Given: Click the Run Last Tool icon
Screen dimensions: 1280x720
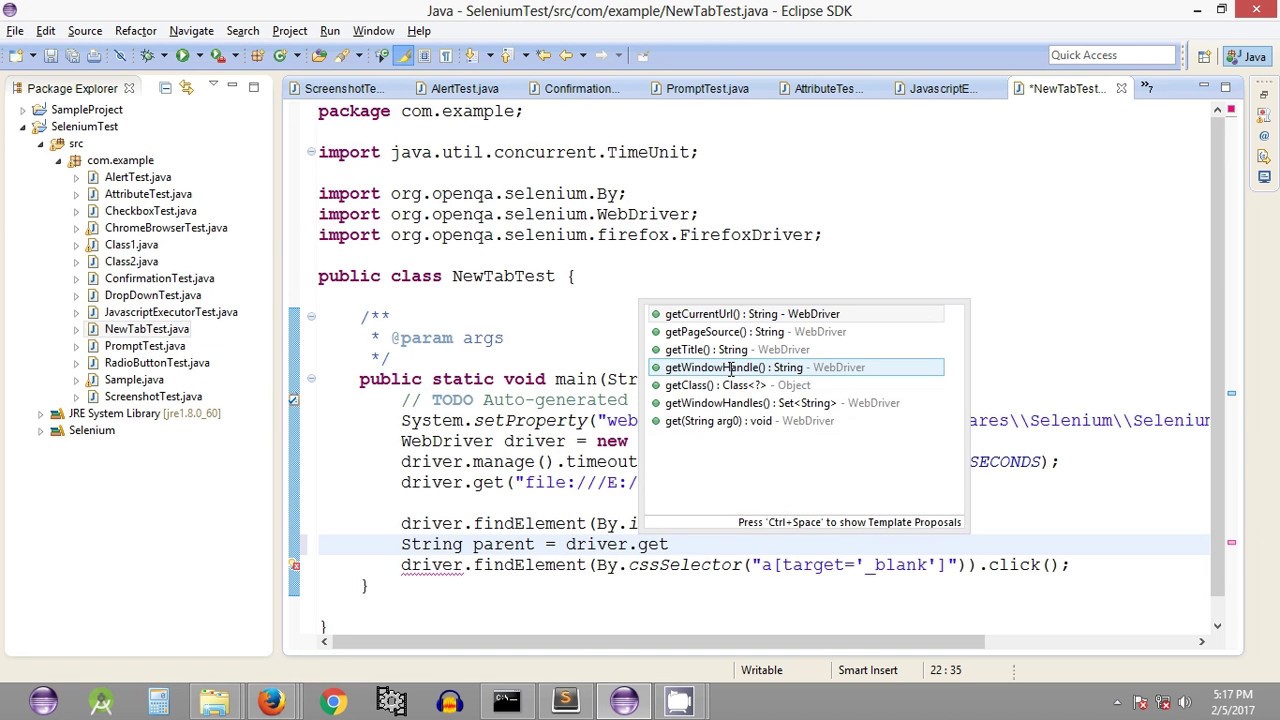Looking at the screenshot, I should (x=219, y=55).
